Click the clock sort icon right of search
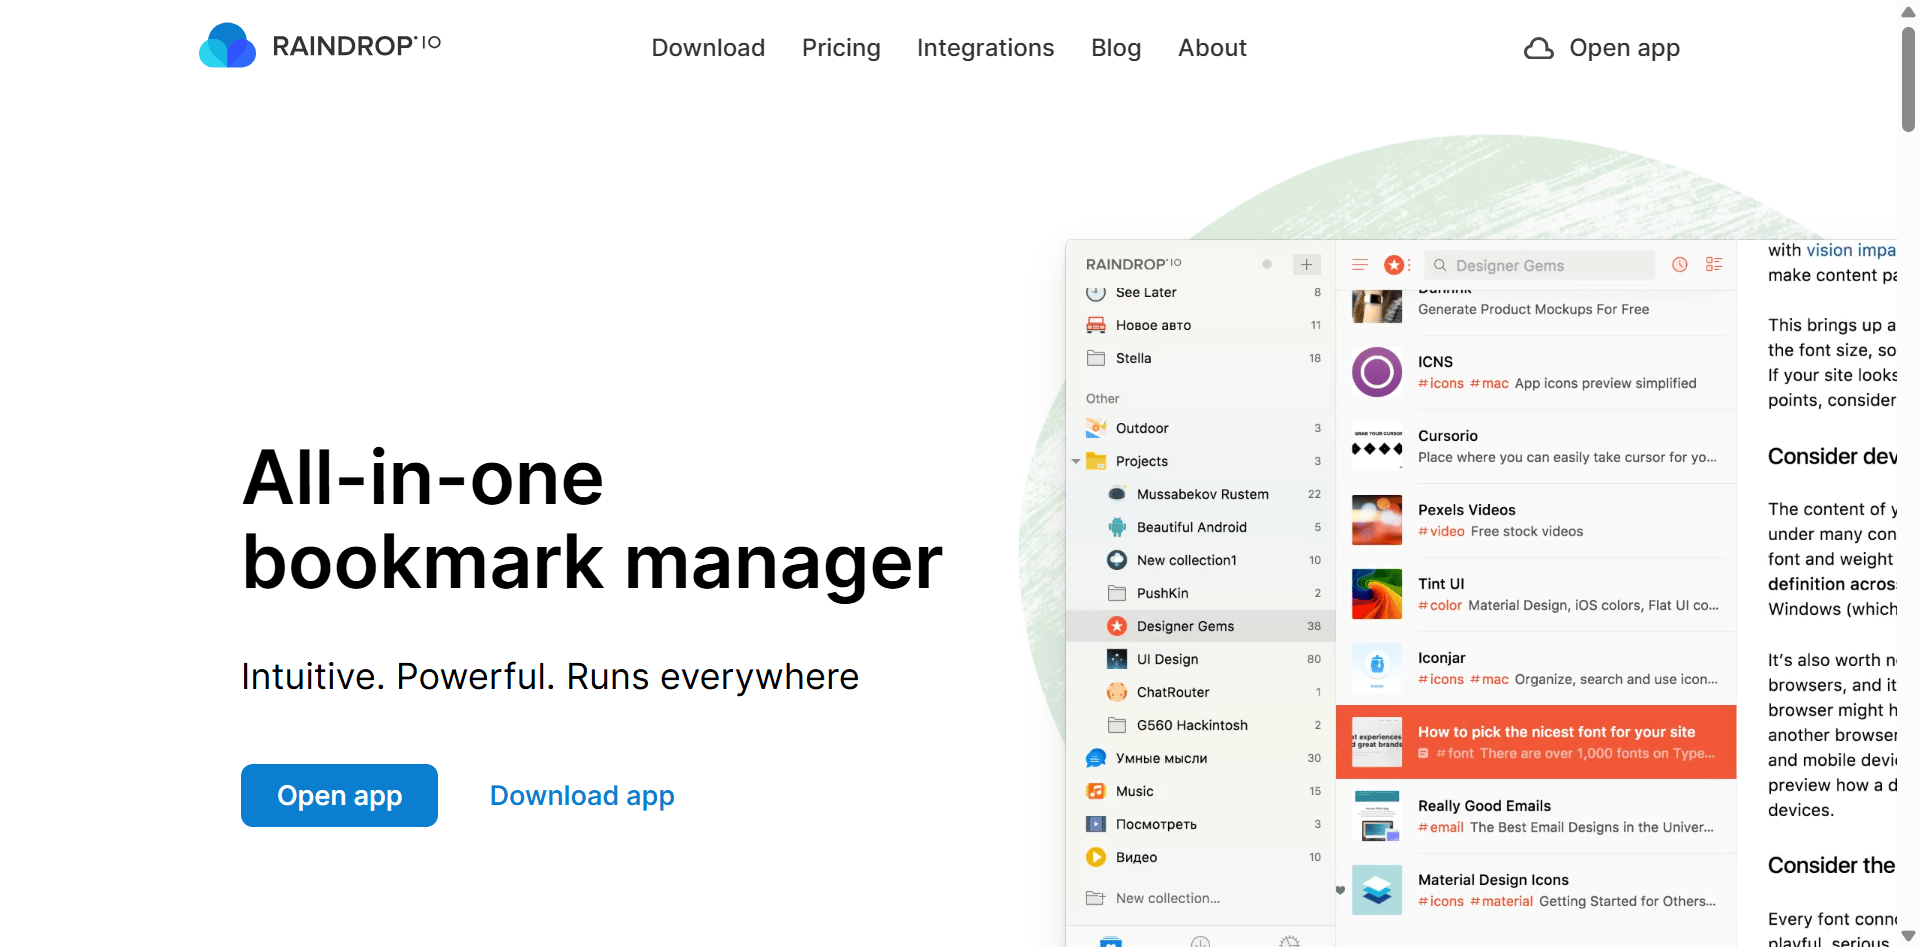This screenshot has width=1920, height=947. (x=1680, y=265)
